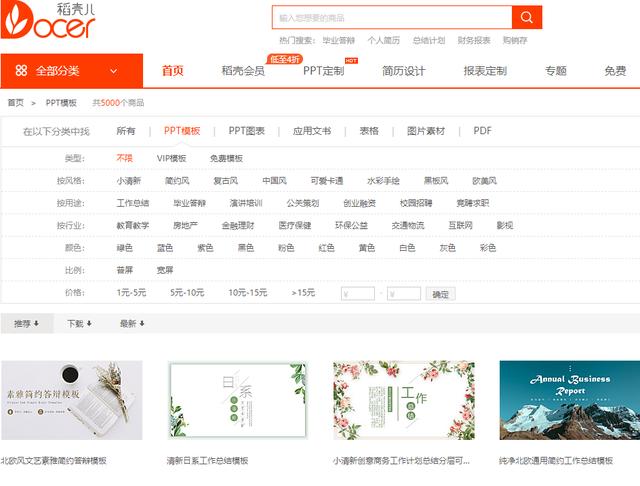640x486 pixels.
Task: Click the 确定 price confirm button
Action: (440, 294)
